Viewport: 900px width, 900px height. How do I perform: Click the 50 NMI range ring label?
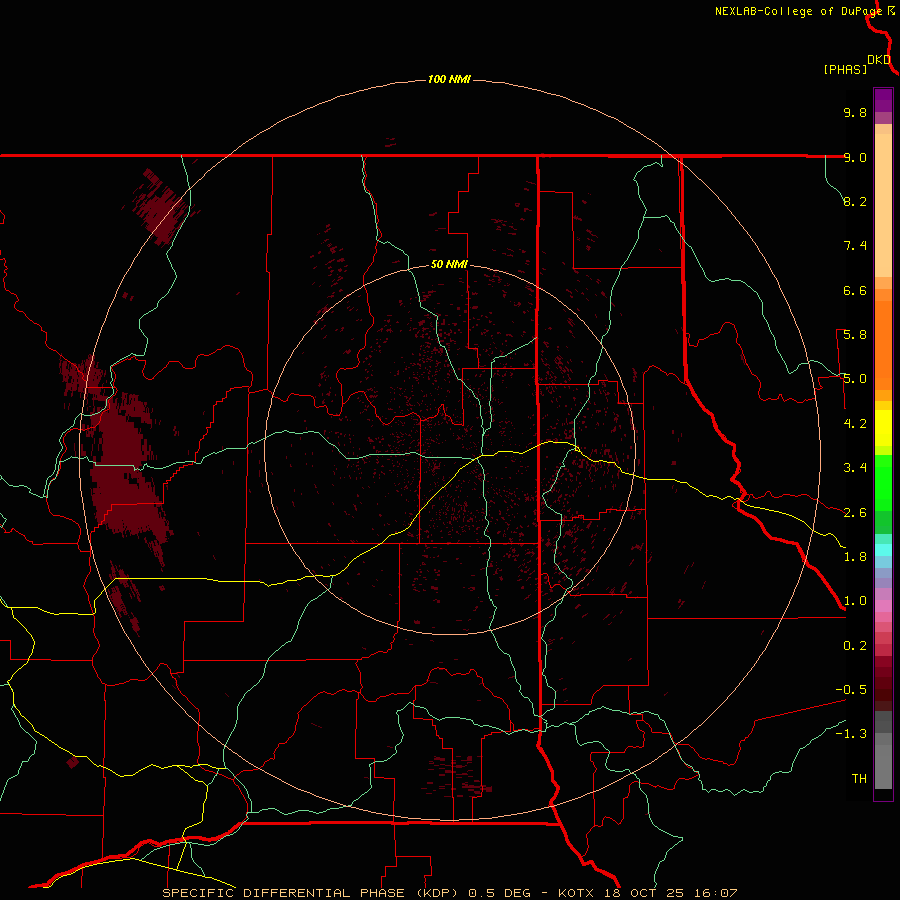[449, 265]
